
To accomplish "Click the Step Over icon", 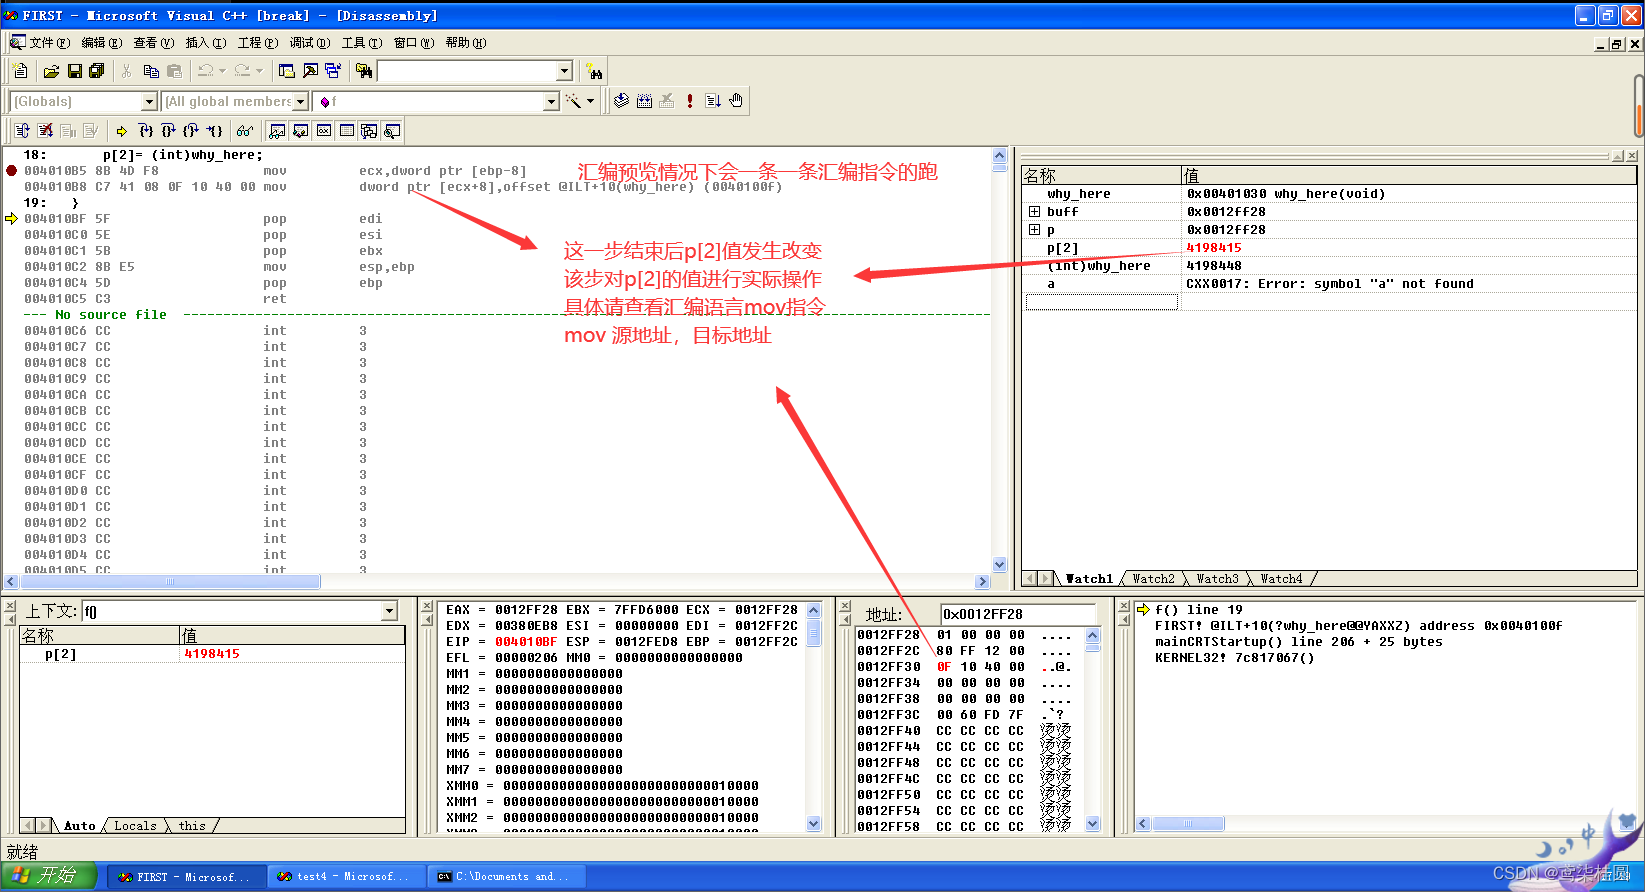I will pyautogui.click(x=168, y=131).
